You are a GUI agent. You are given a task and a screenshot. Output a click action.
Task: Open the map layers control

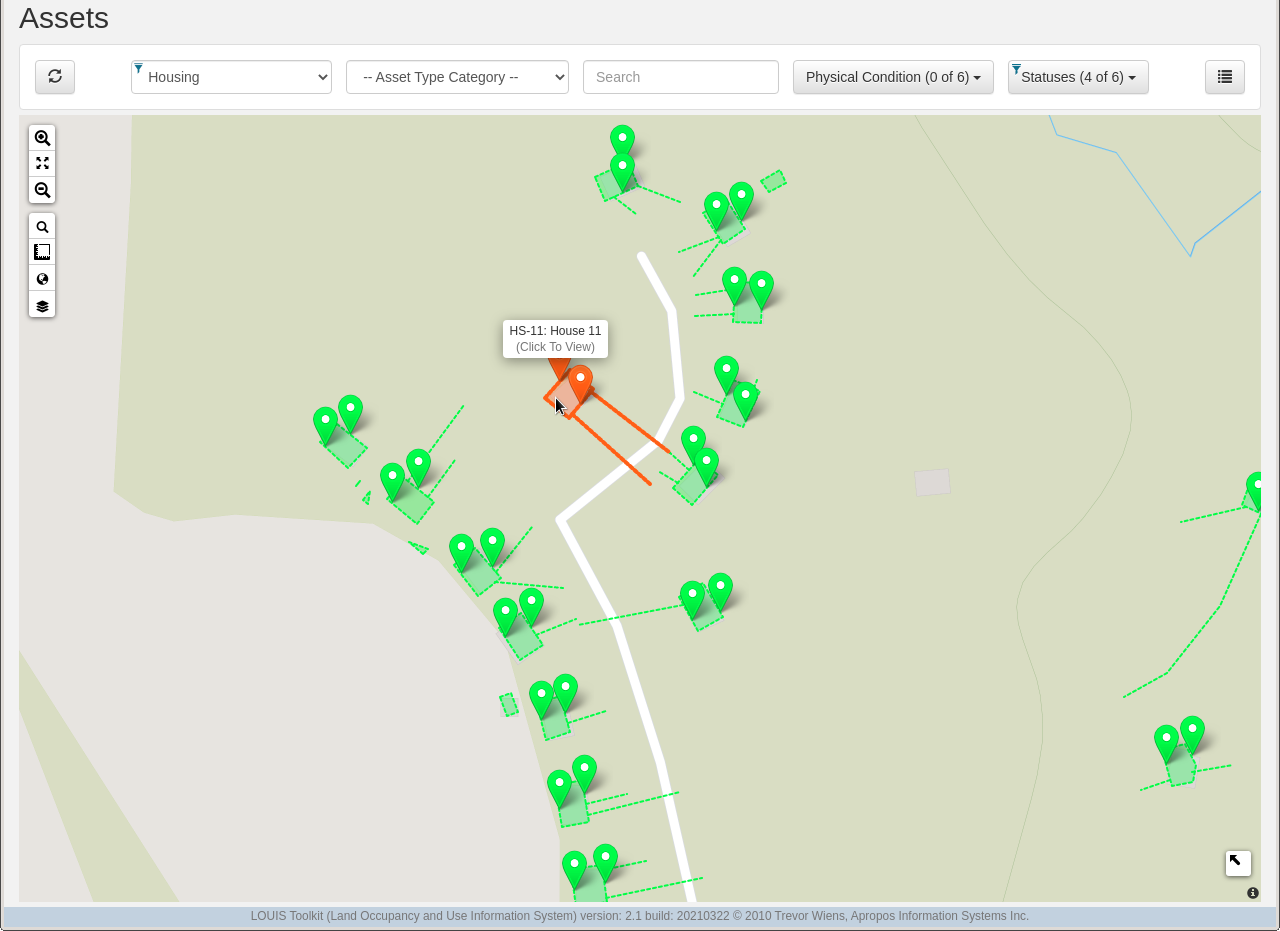pyautogui.click(x=42, y=306)
